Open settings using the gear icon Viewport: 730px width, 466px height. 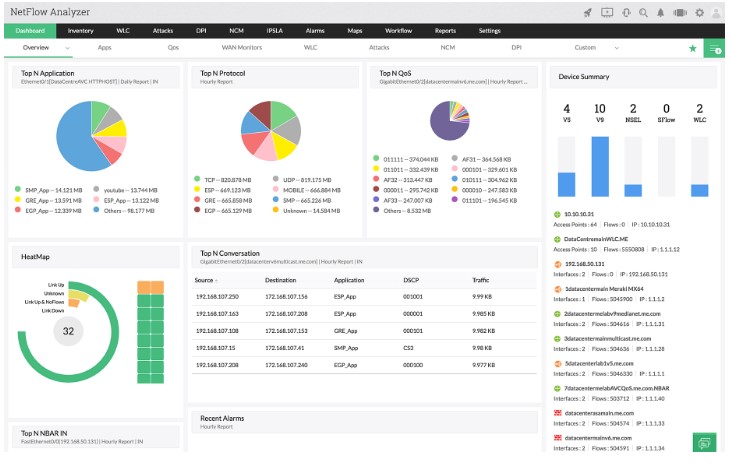(x=699, y=12)
